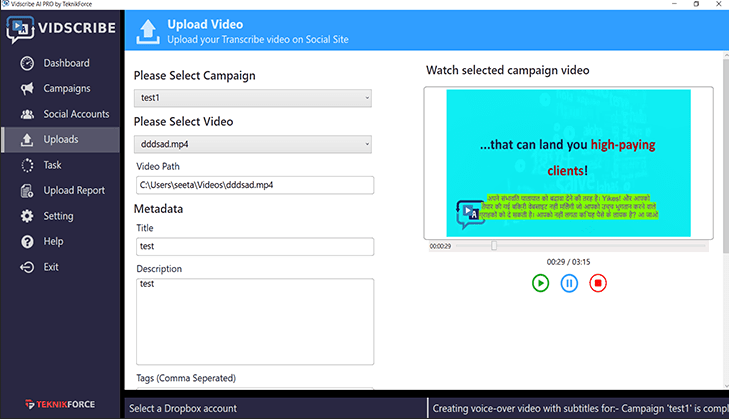Pause the video with blue button
Viewport: 729px width, 419px height.
click(x=569, y=283)
